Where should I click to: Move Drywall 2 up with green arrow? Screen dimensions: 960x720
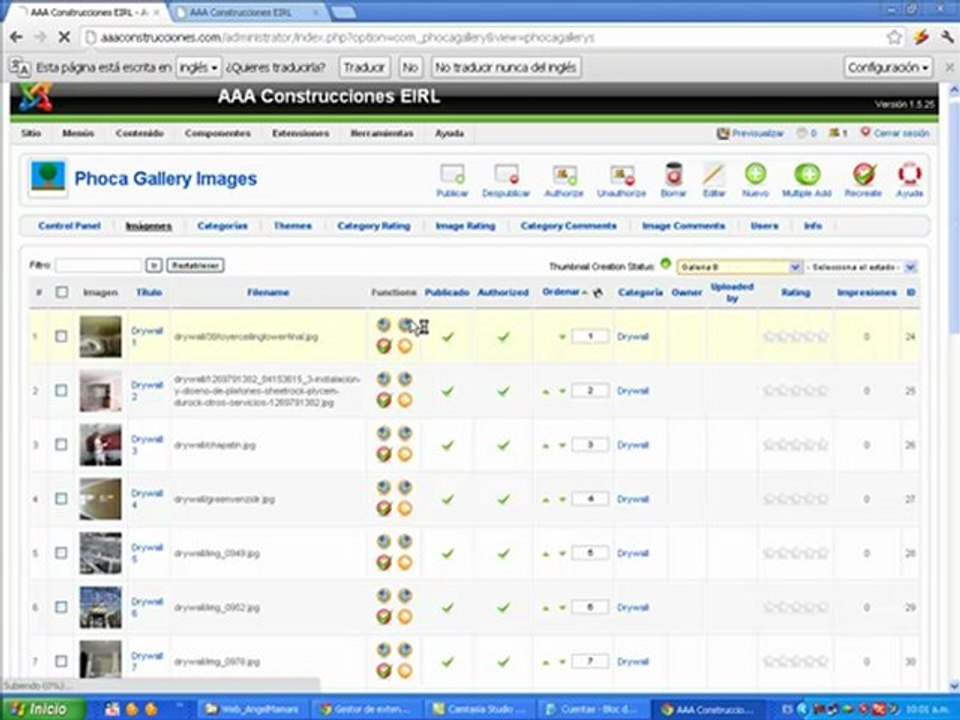[x=546, y=391]
